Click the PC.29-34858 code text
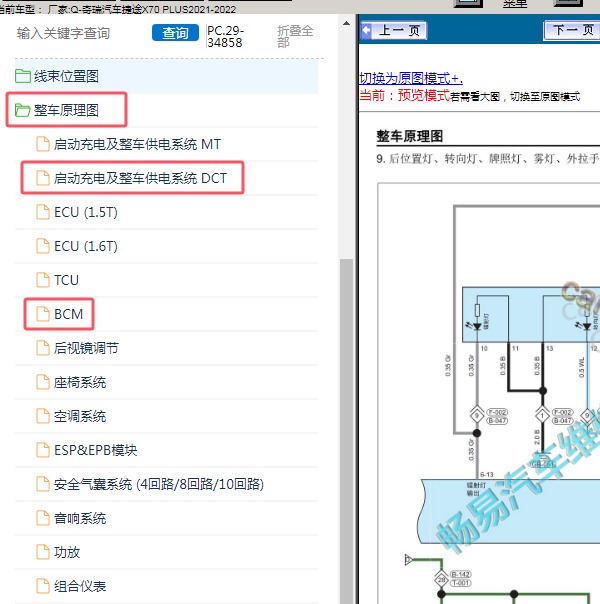 point(225,37)
